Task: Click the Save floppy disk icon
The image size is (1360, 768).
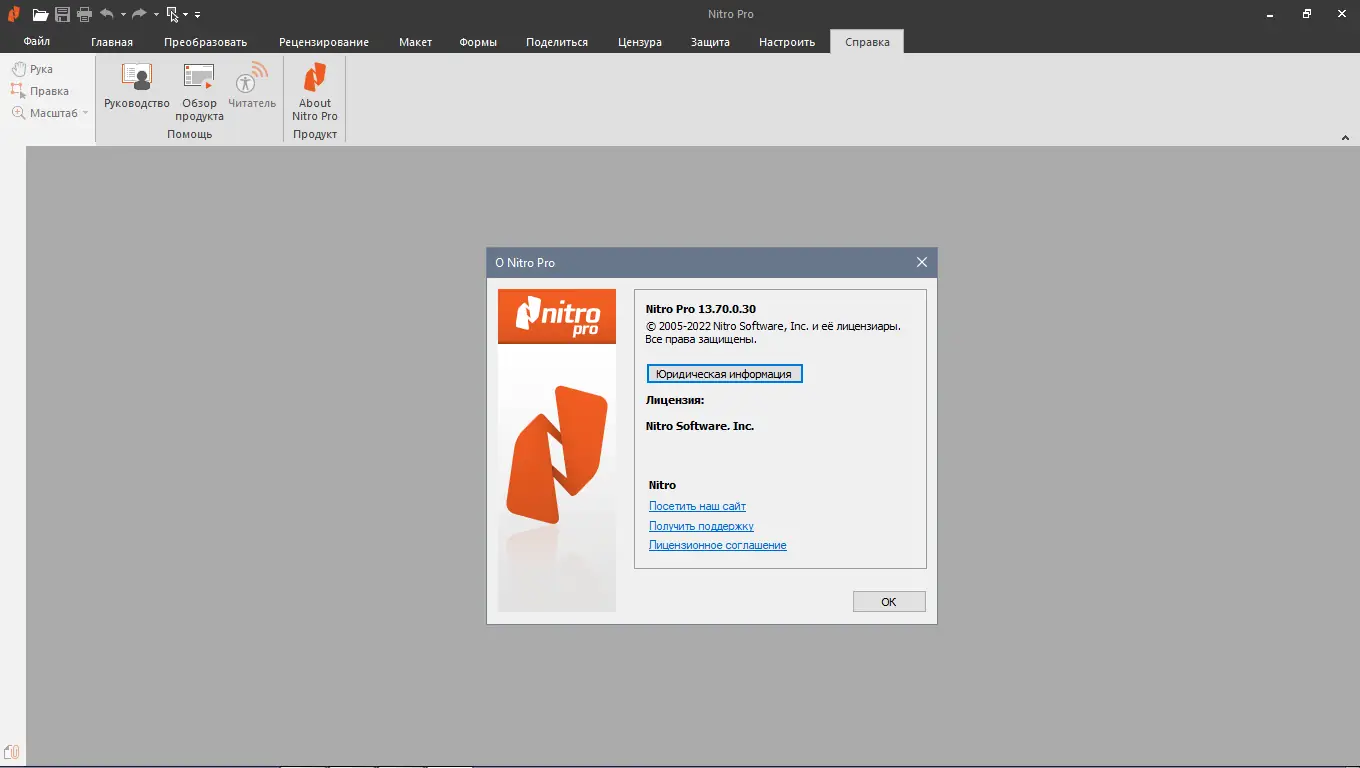Action: coord(62,14)
